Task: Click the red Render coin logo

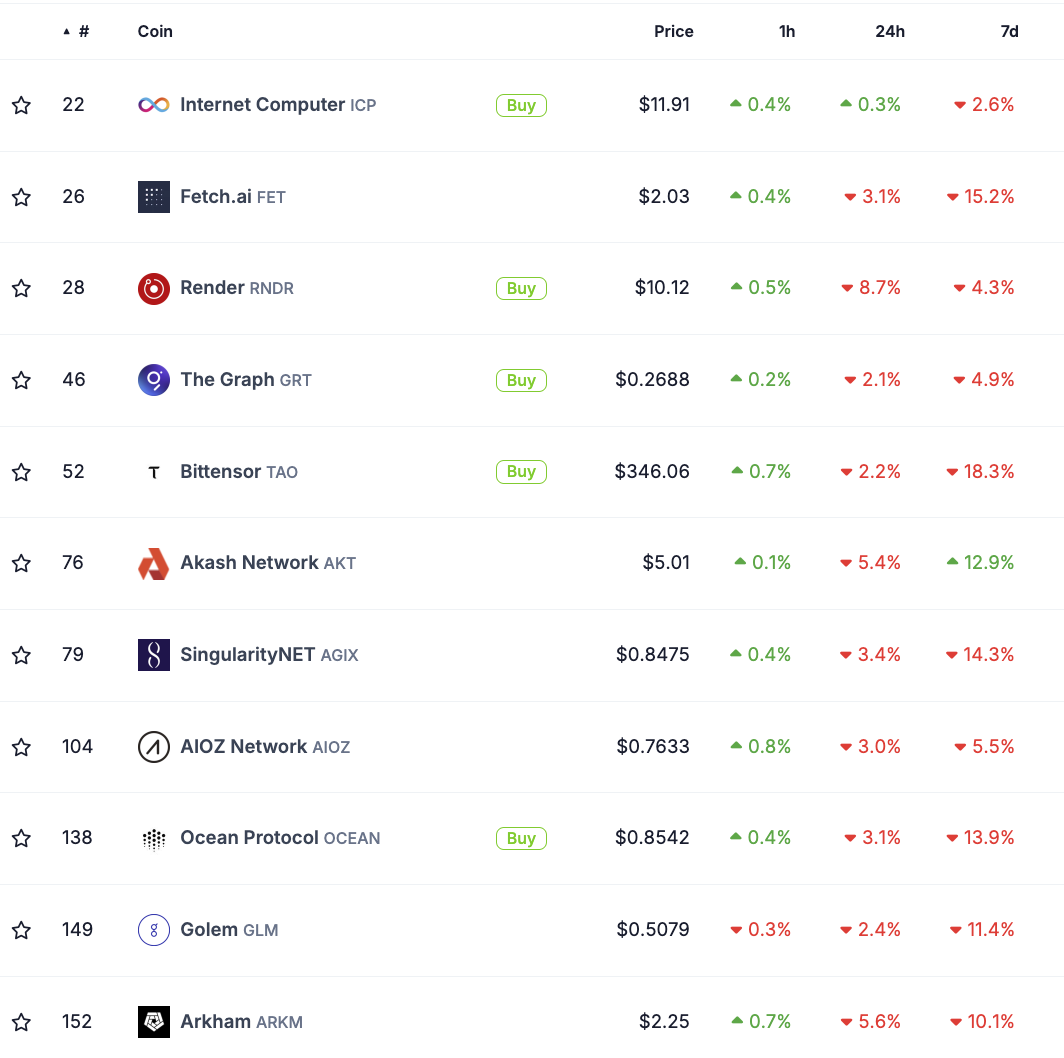Action: click(153, 289)
